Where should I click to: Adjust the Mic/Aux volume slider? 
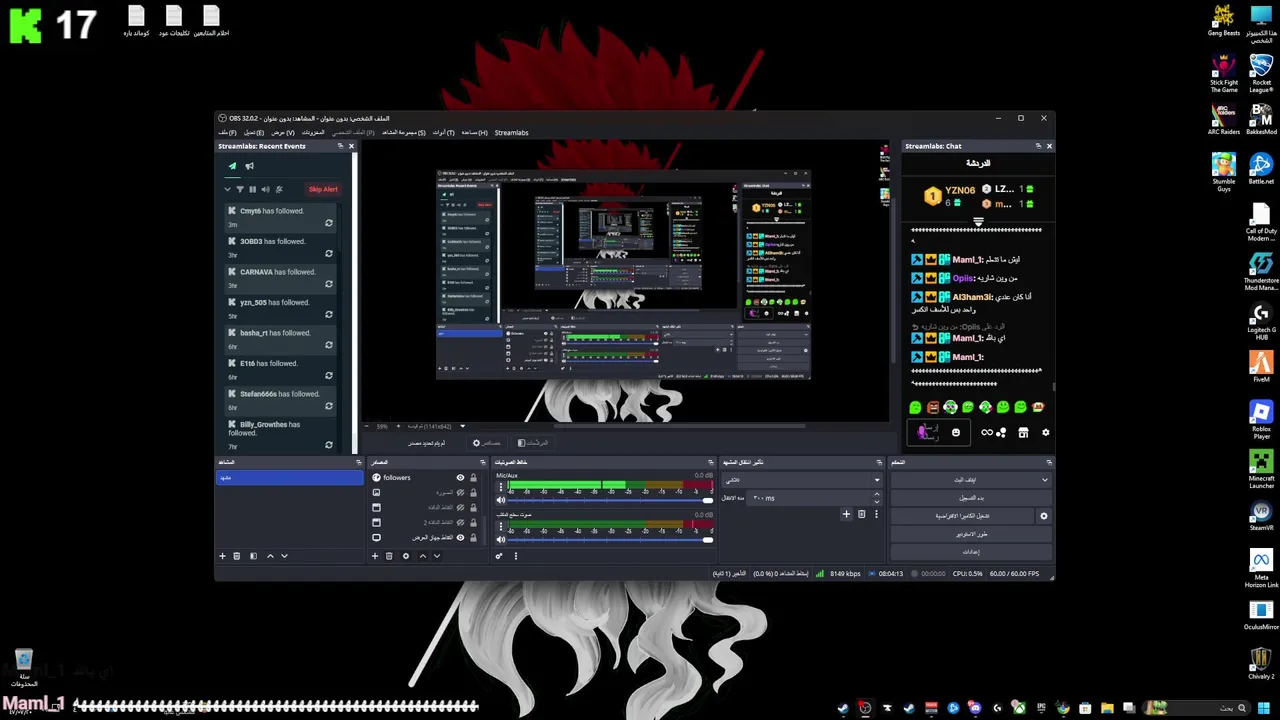(610, 500)
